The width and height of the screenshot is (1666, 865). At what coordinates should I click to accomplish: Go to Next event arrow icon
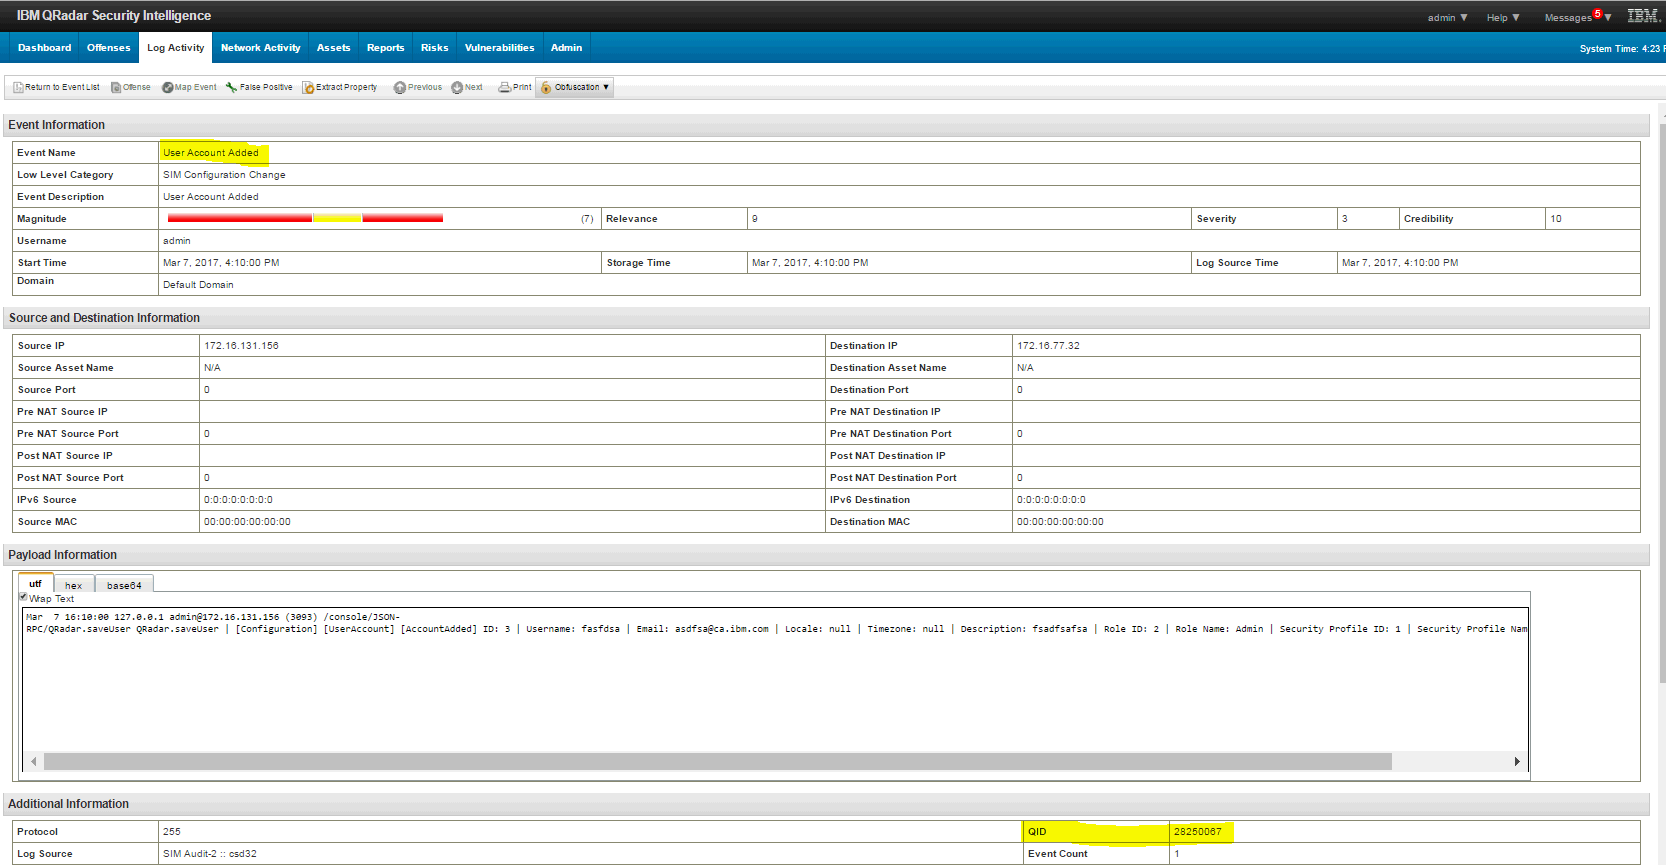[x=457, y=88]
